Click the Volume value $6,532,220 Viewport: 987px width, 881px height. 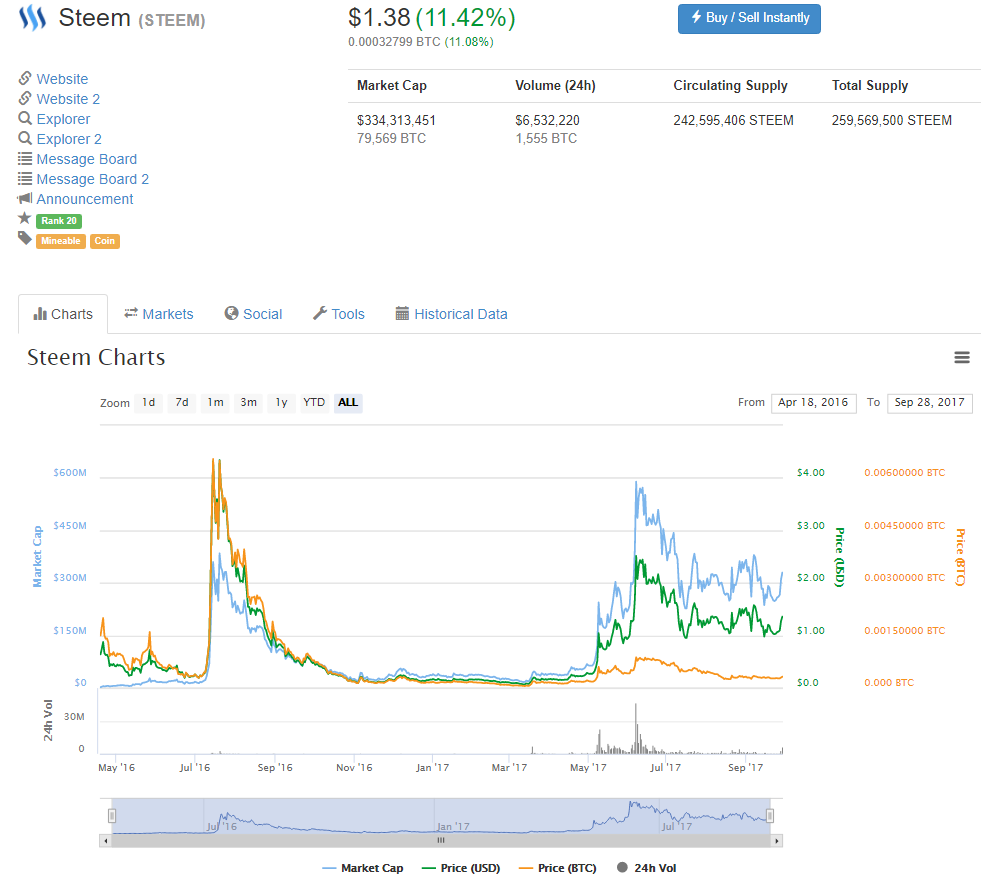point(548,120)
